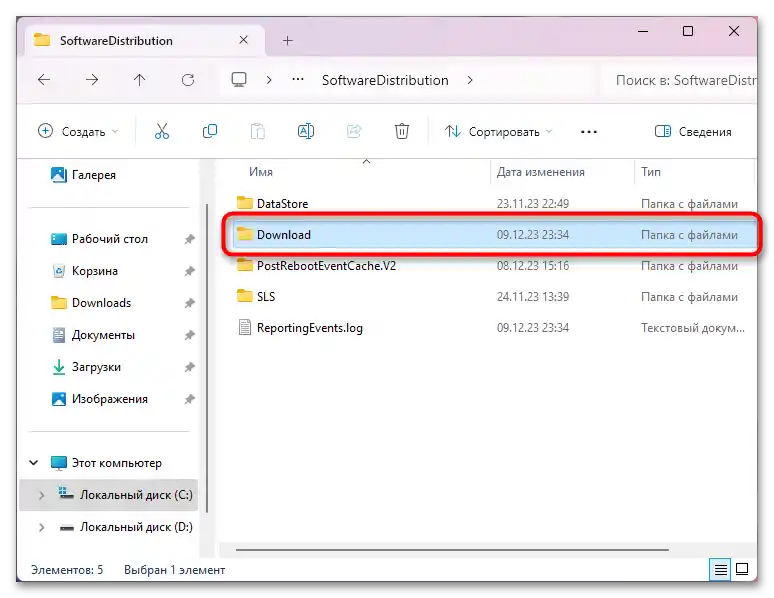Open Загрузки in navigation pane

(x=96, y=367)
